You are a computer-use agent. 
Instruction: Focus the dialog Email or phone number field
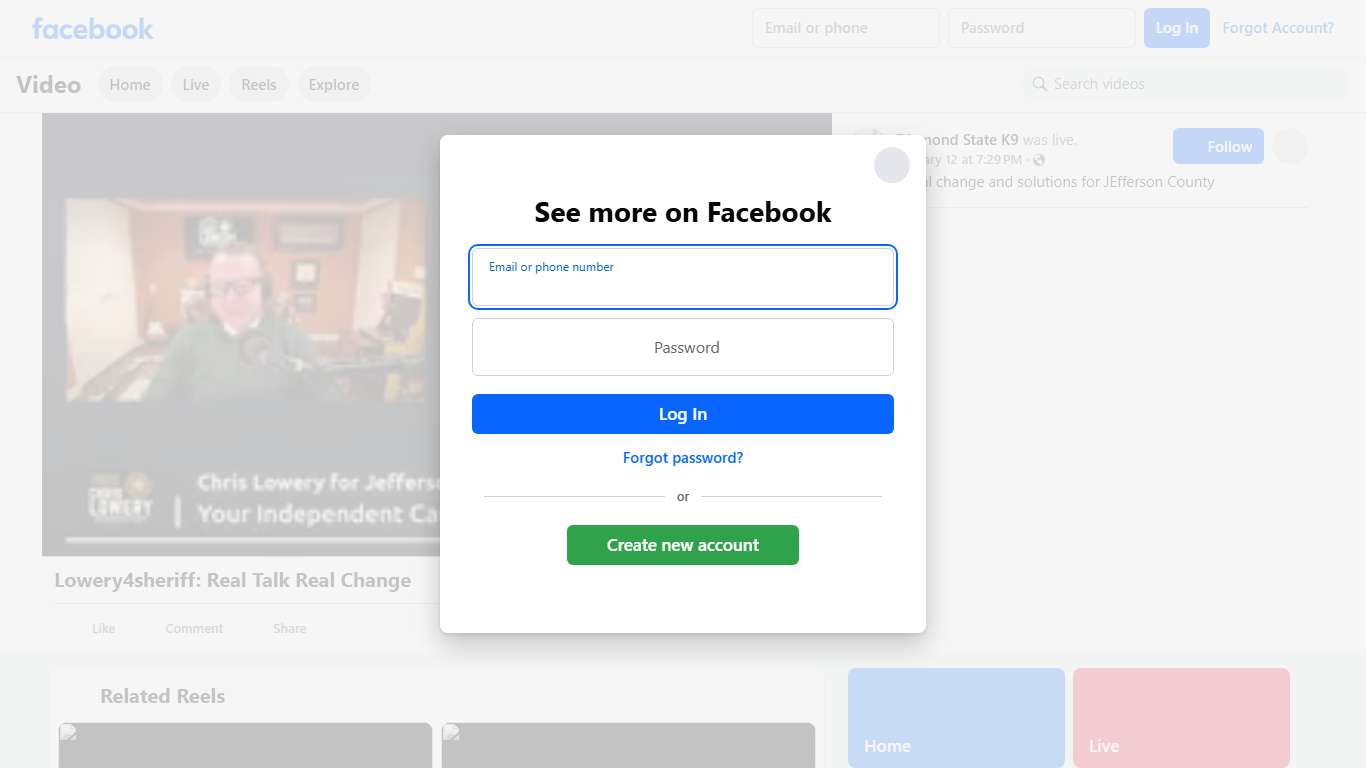pos(683,277)
